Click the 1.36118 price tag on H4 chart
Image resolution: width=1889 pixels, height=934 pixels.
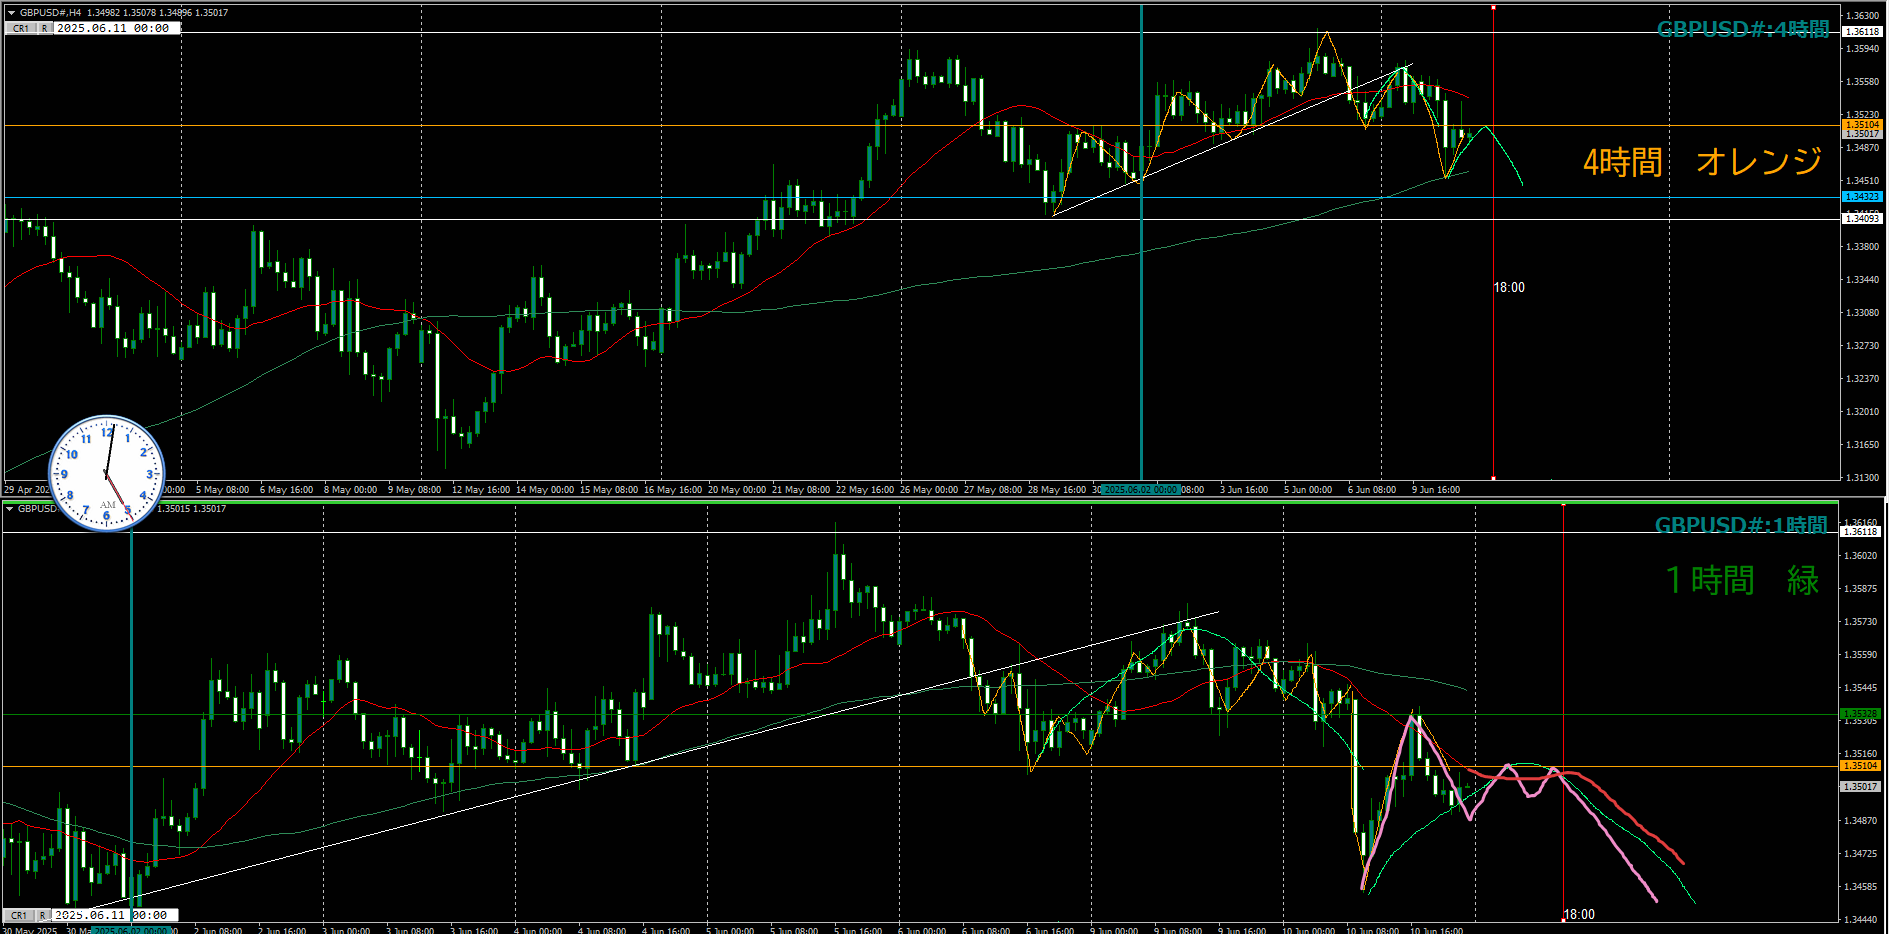(x=1862, y=32)
